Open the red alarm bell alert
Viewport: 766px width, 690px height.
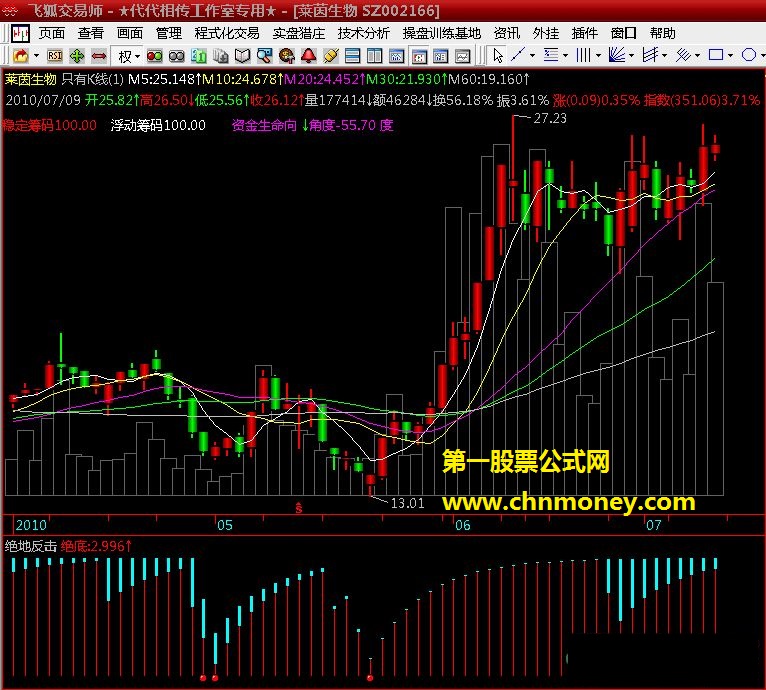point(309,56)
